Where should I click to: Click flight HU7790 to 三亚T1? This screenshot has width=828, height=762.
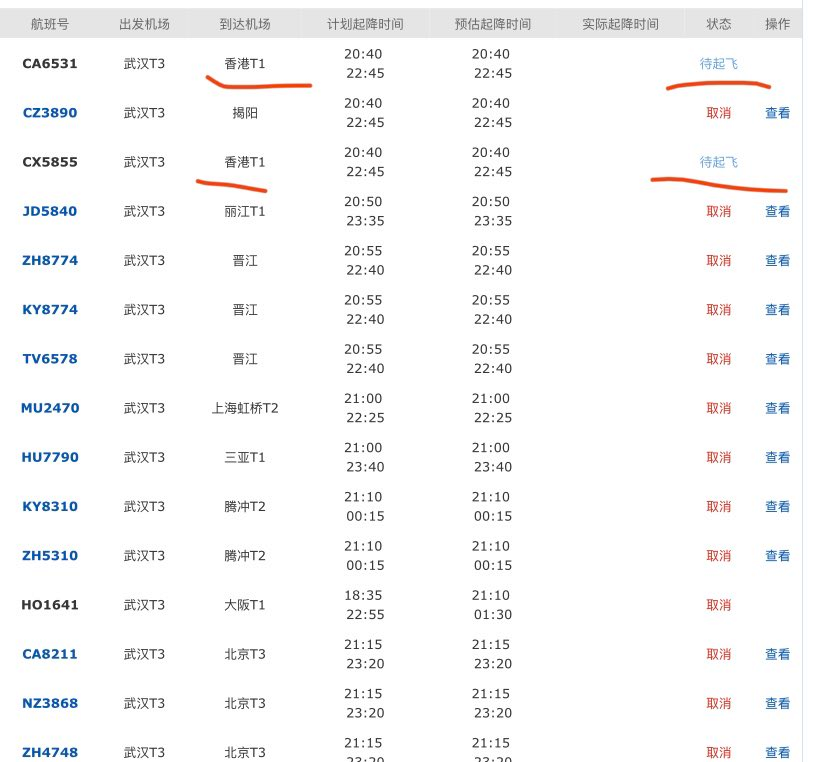(49, 457)
